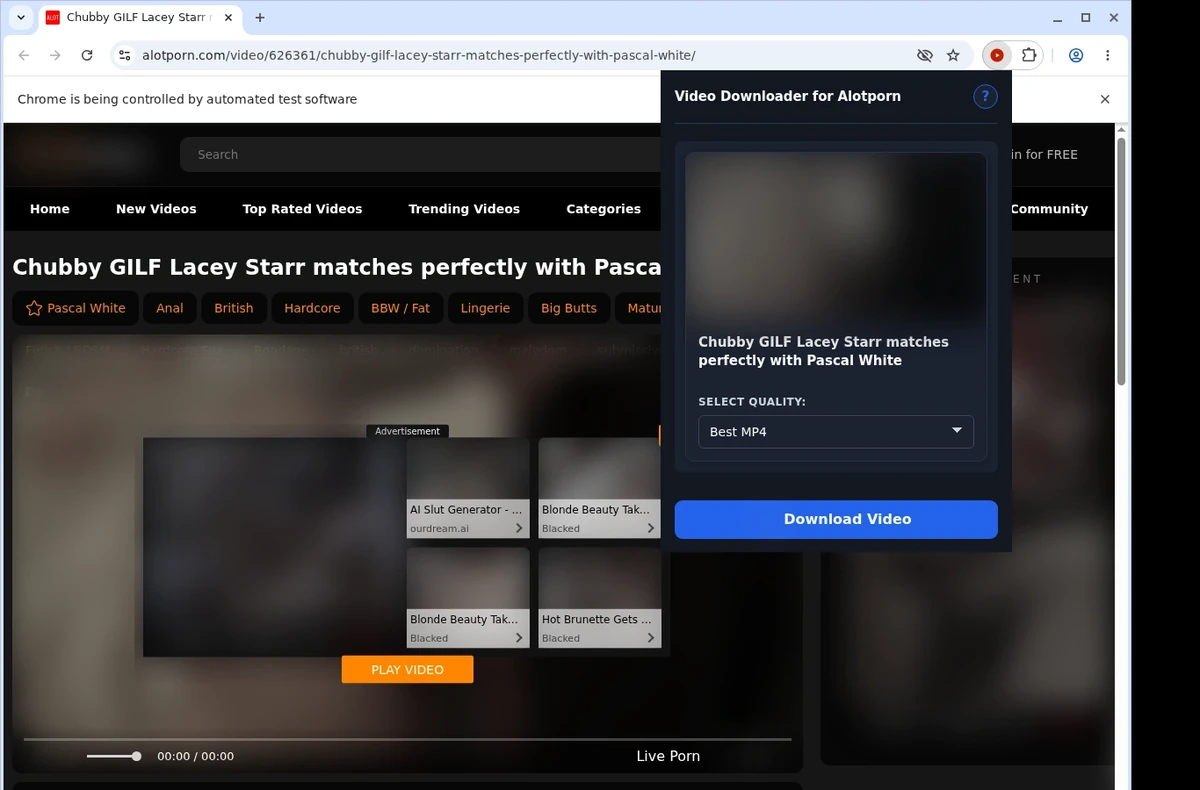Screen dimensions: 1200x790
Task: Open the Chrome three-dot menu
Action: (1108, 56)
